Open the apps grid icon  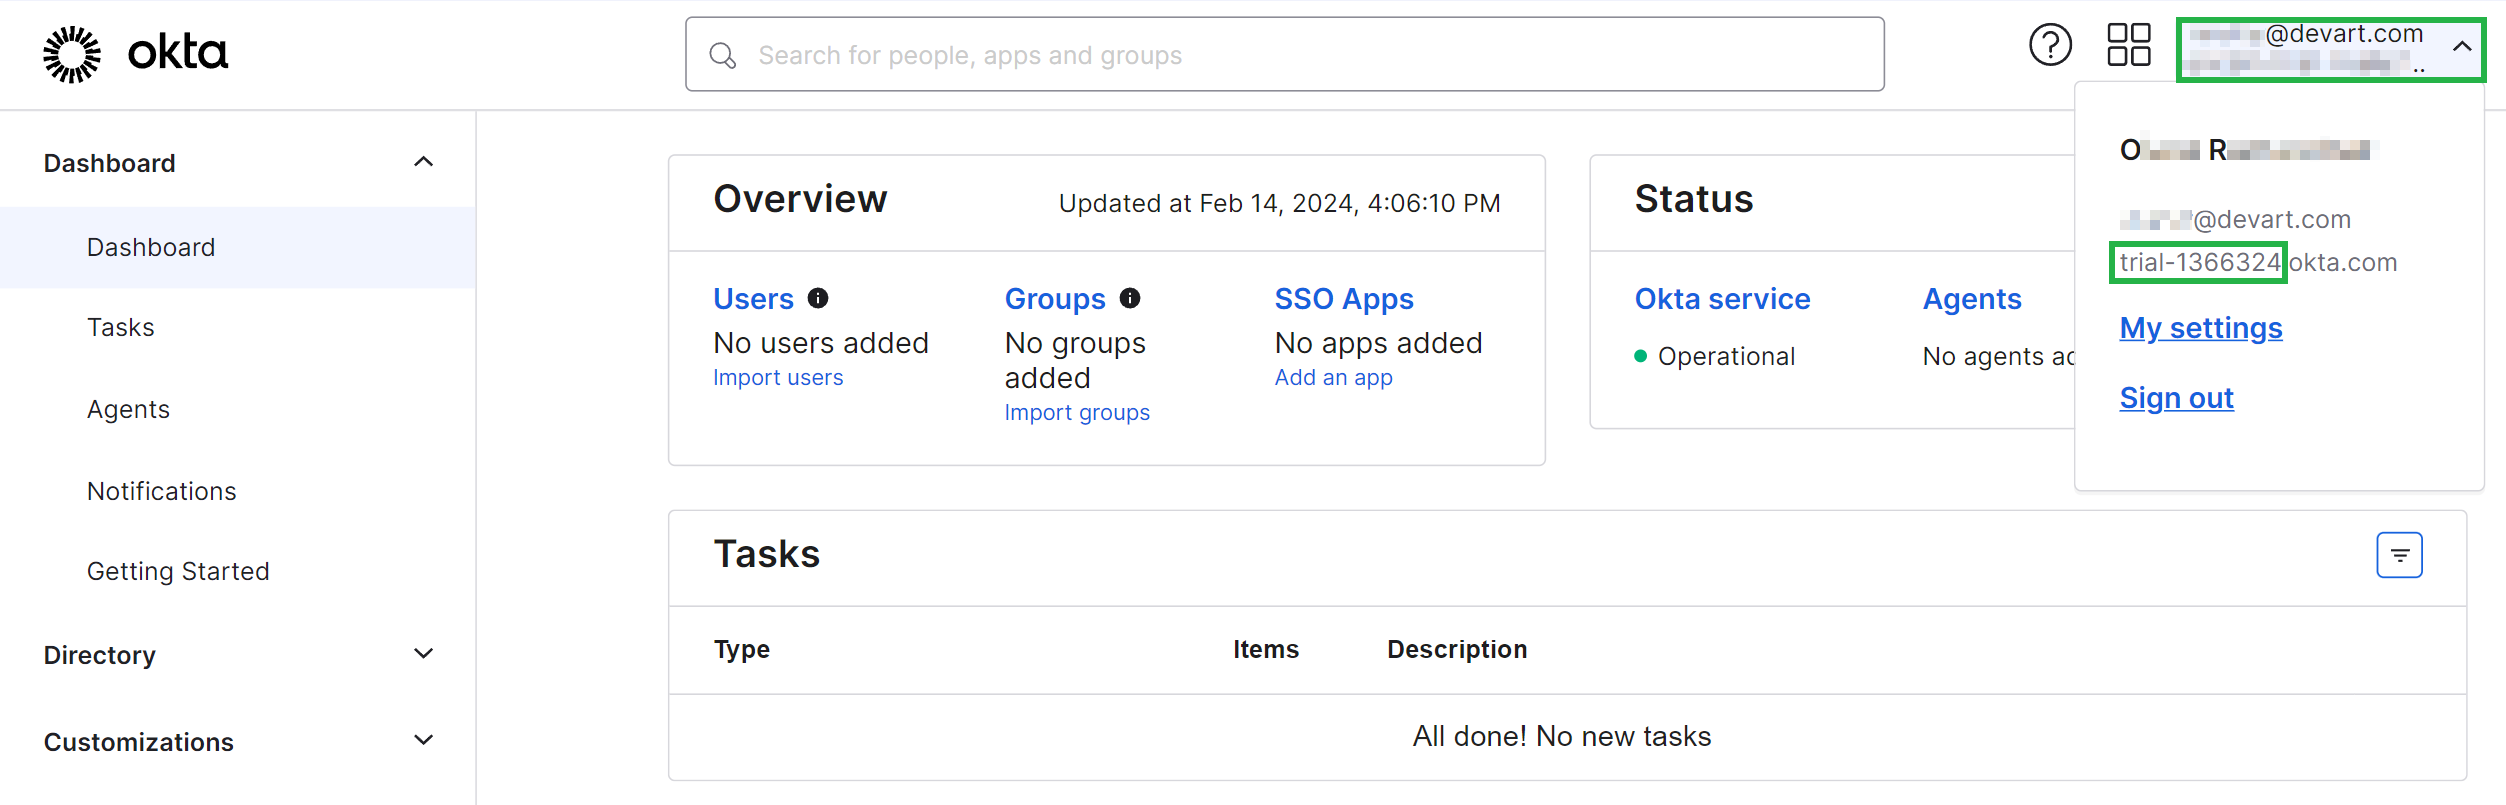point(2129,45)
